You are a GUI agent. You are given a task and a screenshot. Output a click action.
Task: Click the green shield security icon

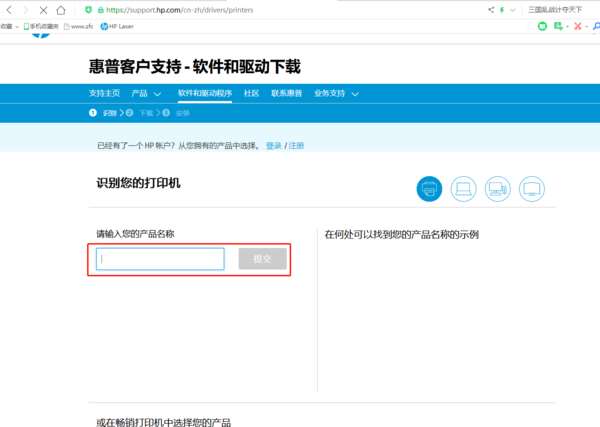[88, 10]
